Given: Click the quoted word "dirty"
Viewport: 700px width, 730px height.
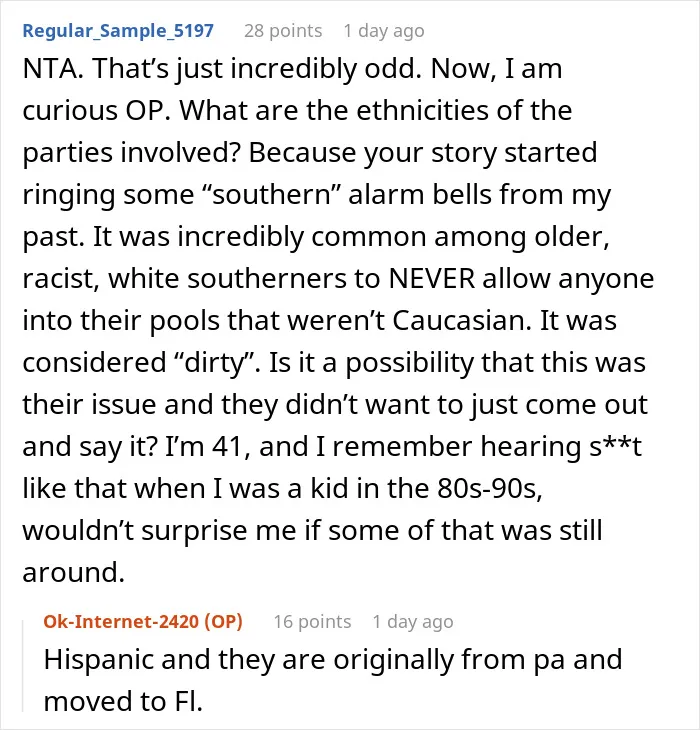Looking at the screenshot, I should [217, 362].
